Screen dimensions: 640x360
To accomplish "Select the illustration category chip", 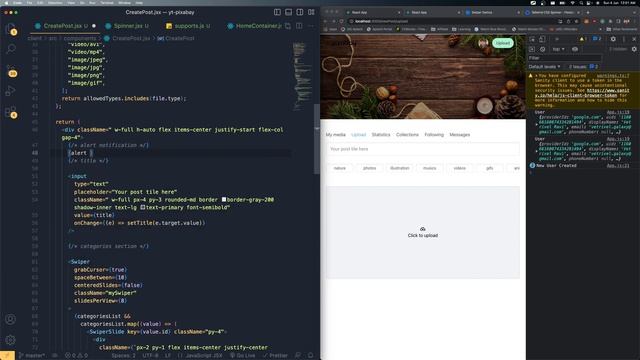I will pyautogui.click(x=400, y=168).
